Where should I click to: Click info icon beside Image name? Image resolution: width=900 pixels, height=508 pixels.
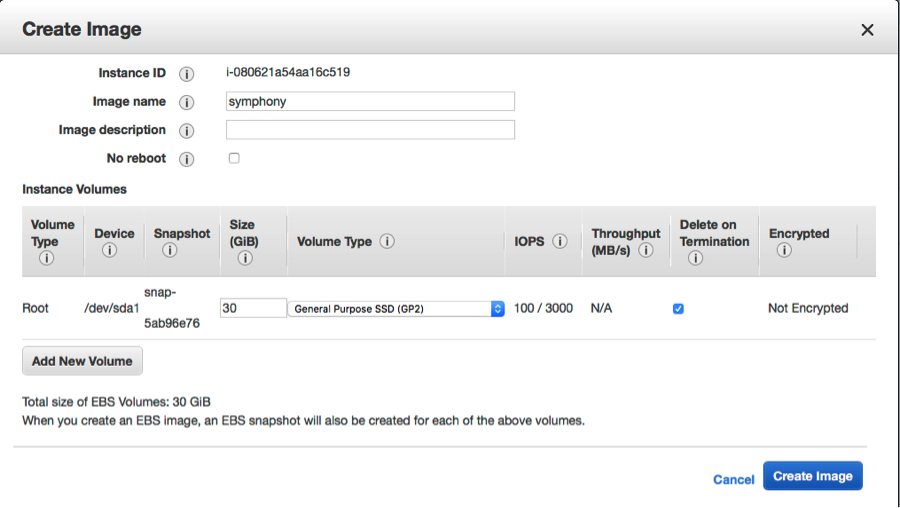point(186,102)
